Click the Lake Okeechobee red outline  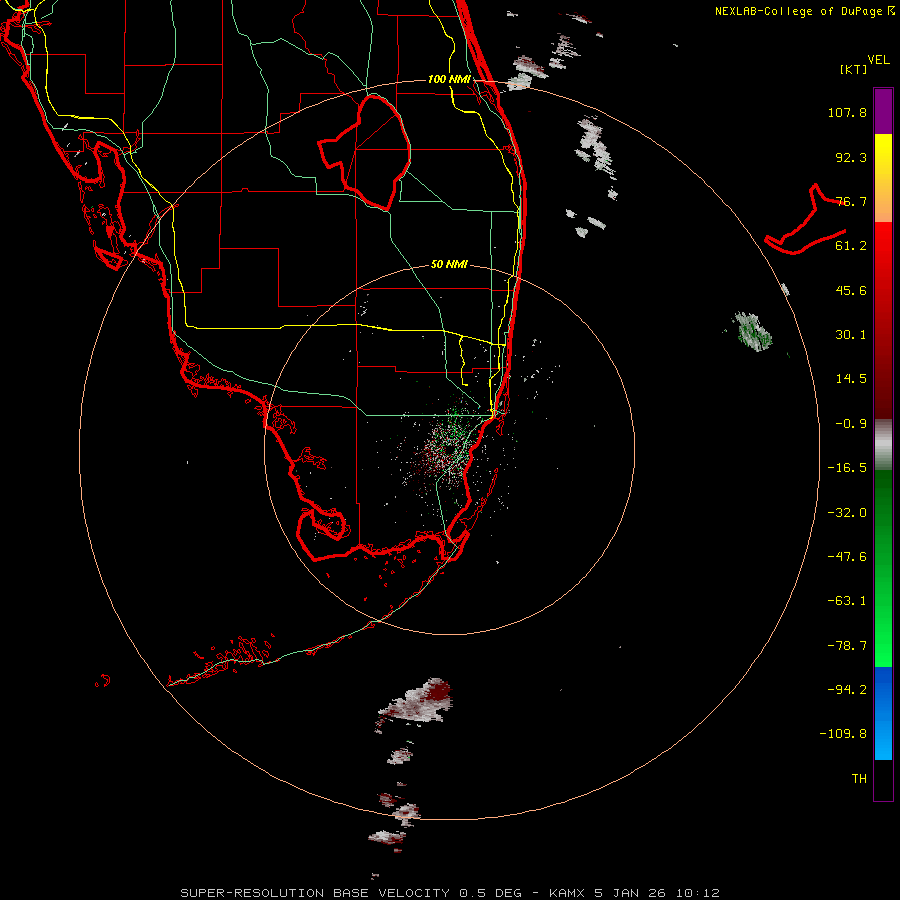click(x=365, y=152)
